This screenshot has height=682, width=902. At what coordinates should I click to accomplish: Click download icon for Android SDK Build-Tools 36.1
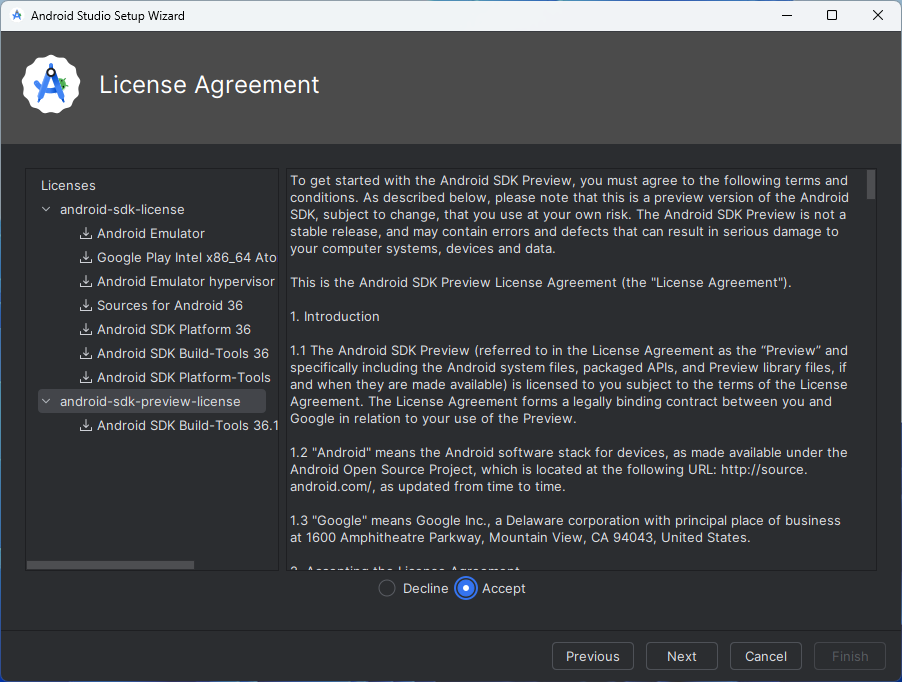coord(85,425)
